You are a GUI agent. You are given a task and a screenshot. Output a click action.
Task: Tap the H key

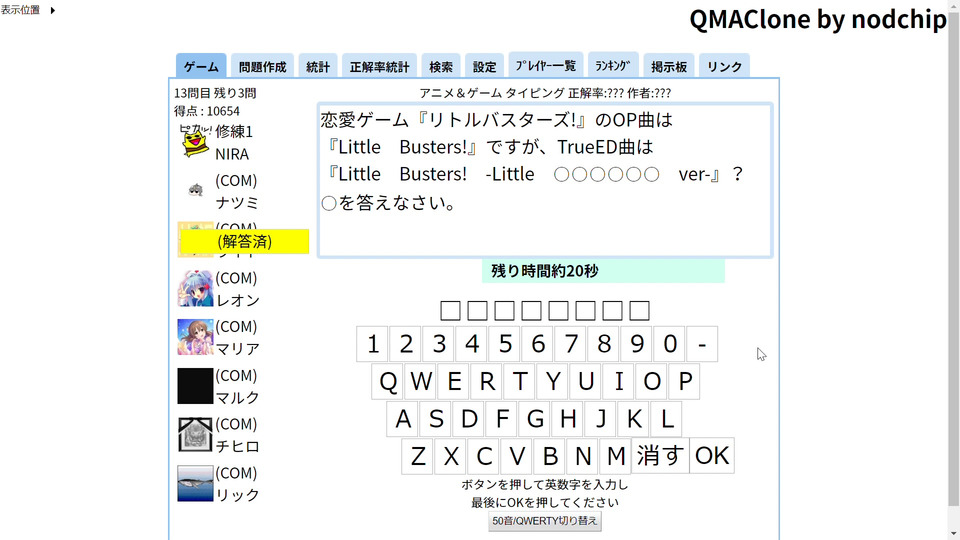(x=568, y=419)
